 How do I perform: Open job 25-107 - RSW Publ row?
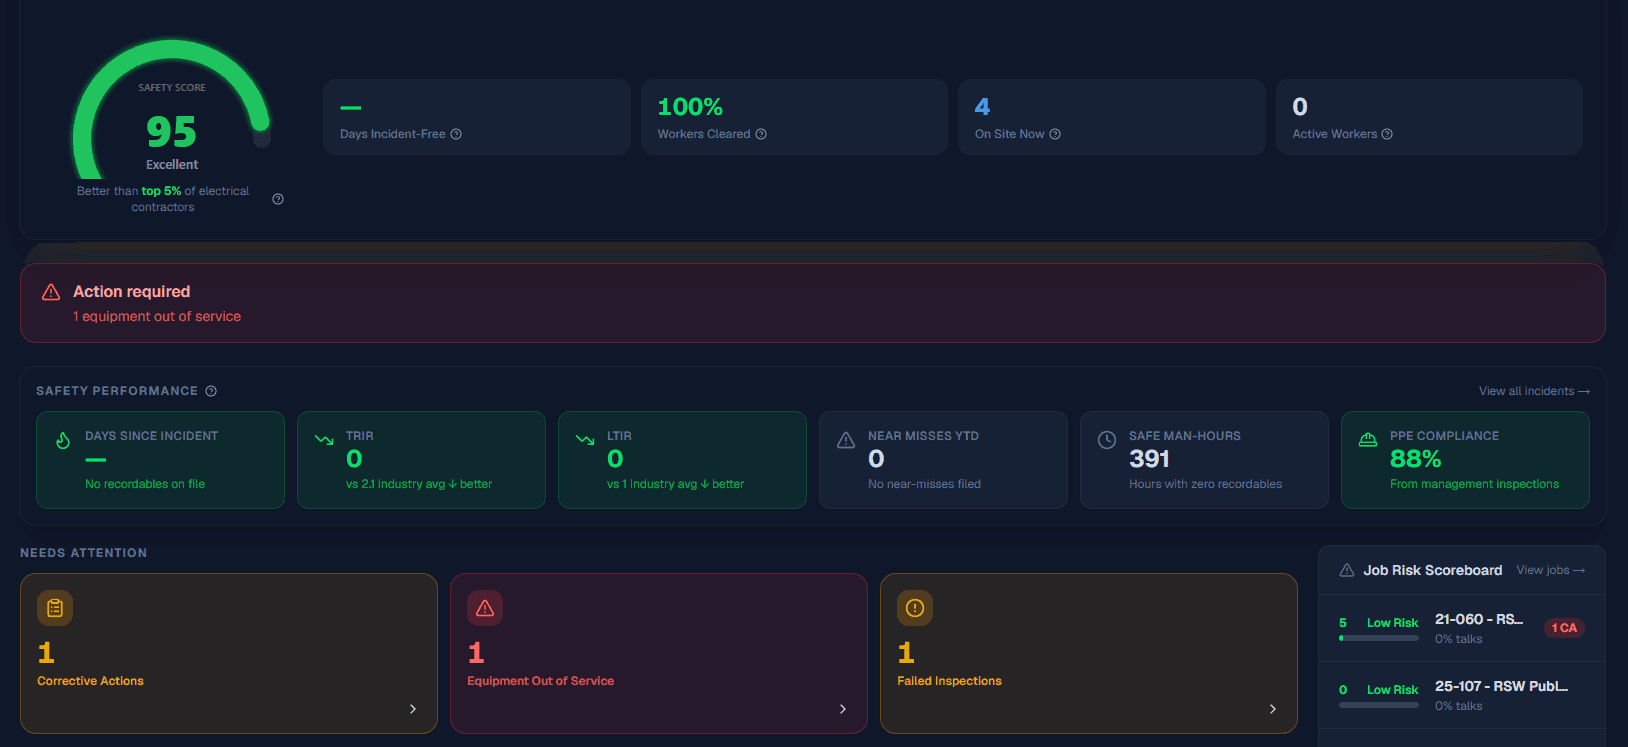(1462, 695)
